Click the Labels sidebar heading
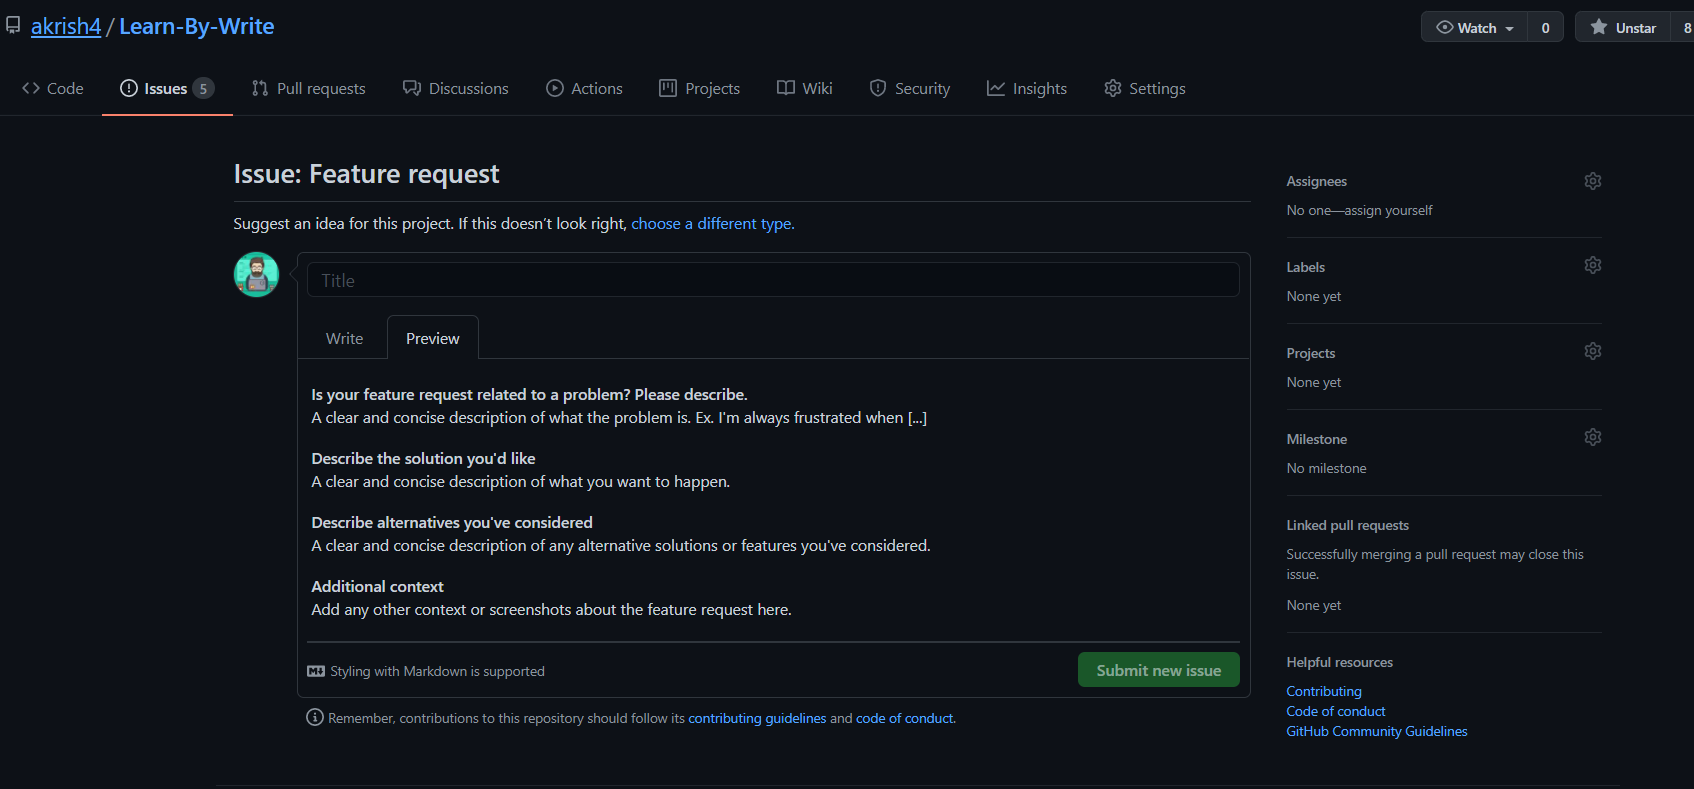Viewport: 1694px width, 789px height. click(x=1306, y=267)
